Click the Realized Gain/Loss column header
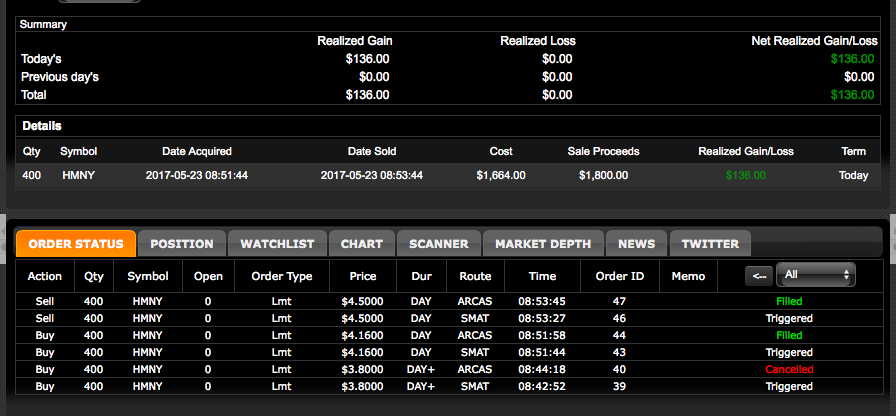Screen dimensions: 896x416 coord(745,152)
